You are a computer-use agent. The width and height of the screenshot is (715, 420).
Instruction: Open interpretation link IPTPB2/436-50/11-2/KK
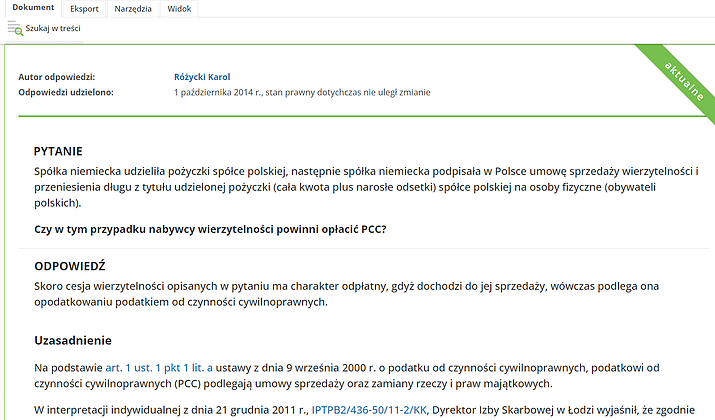pyautogui.click(x=369, y=409)
